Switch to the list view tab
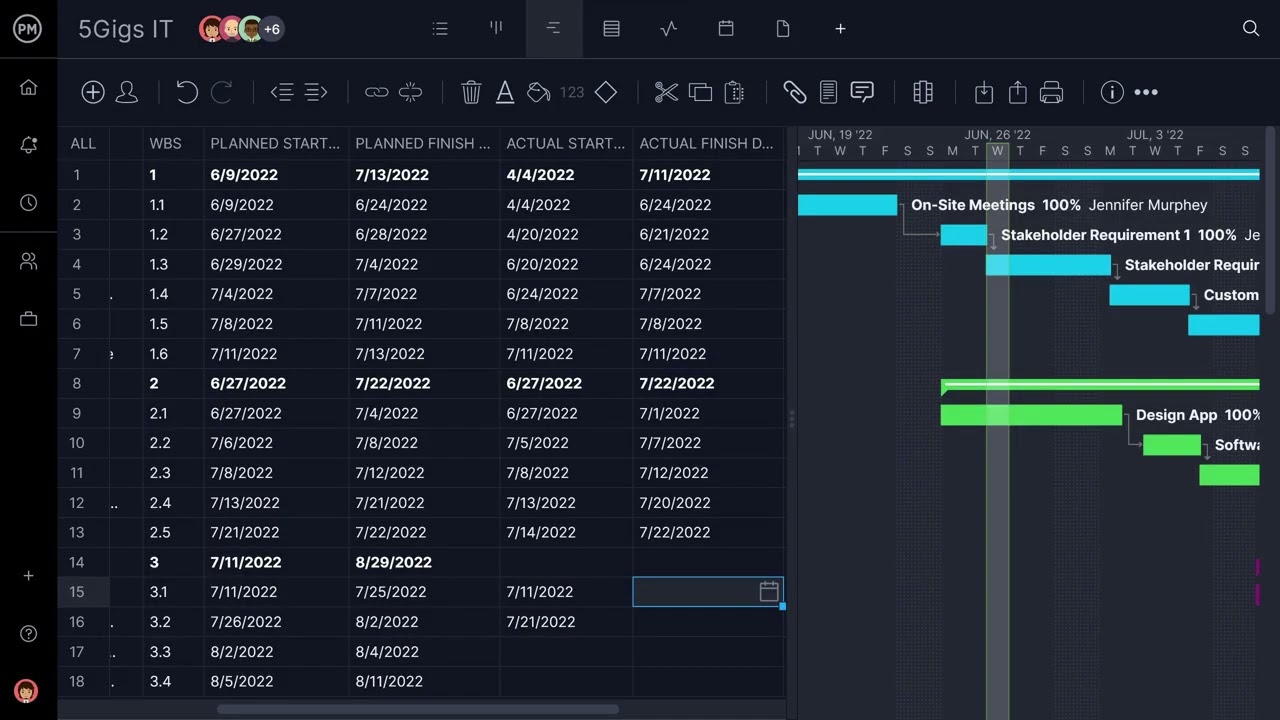1280x720 pixels. [x=440, y=29]
